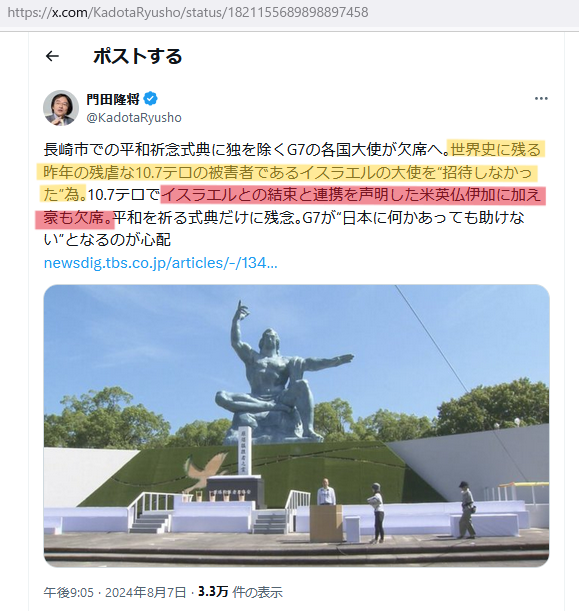Click the 3.3万 view count
Screen dimensions: 579x611
213,592
